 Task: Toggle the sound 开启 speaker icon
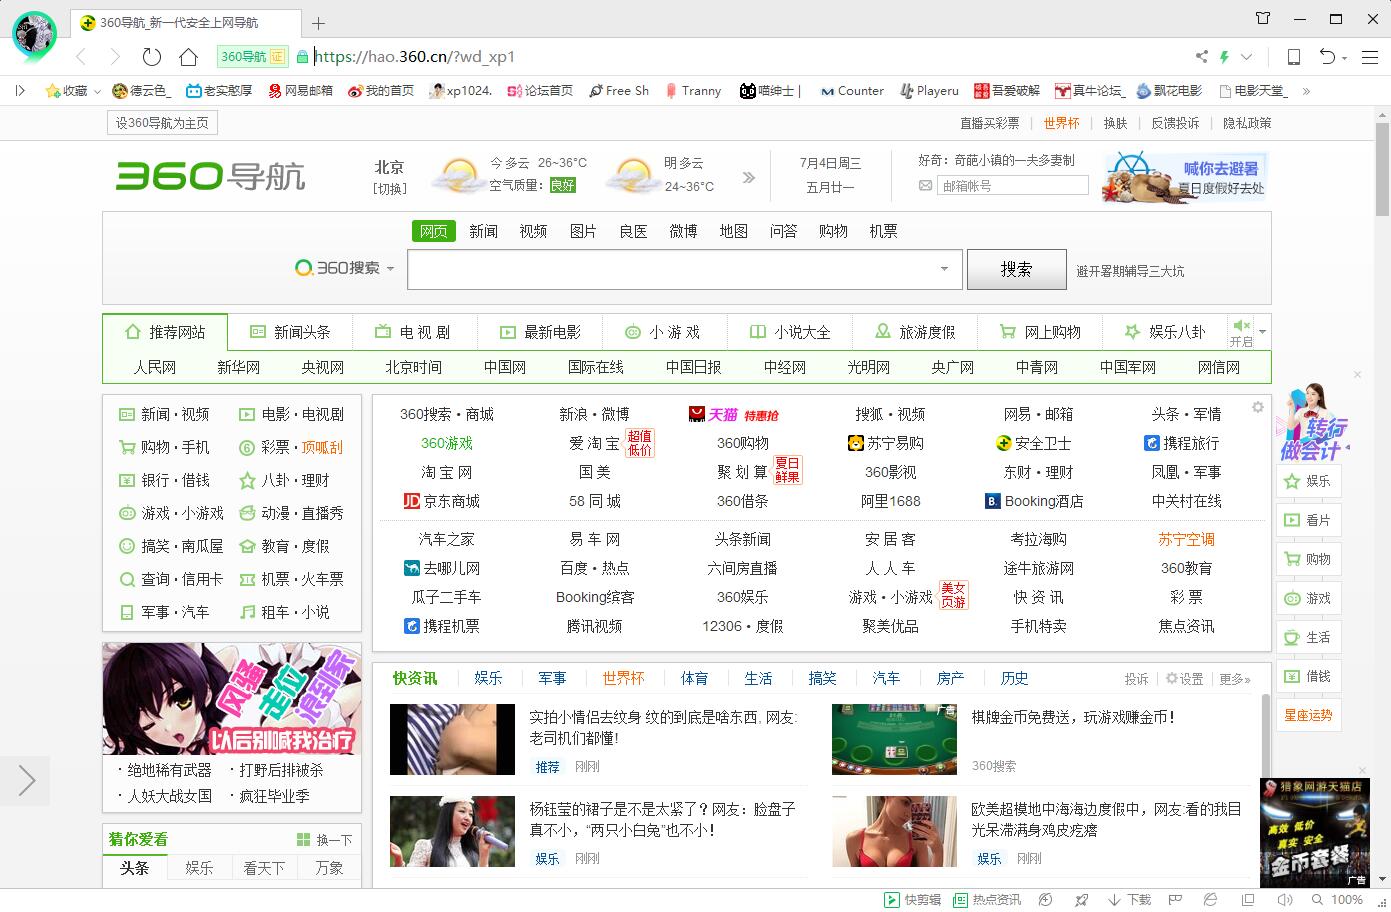[x=1241, y=325]
